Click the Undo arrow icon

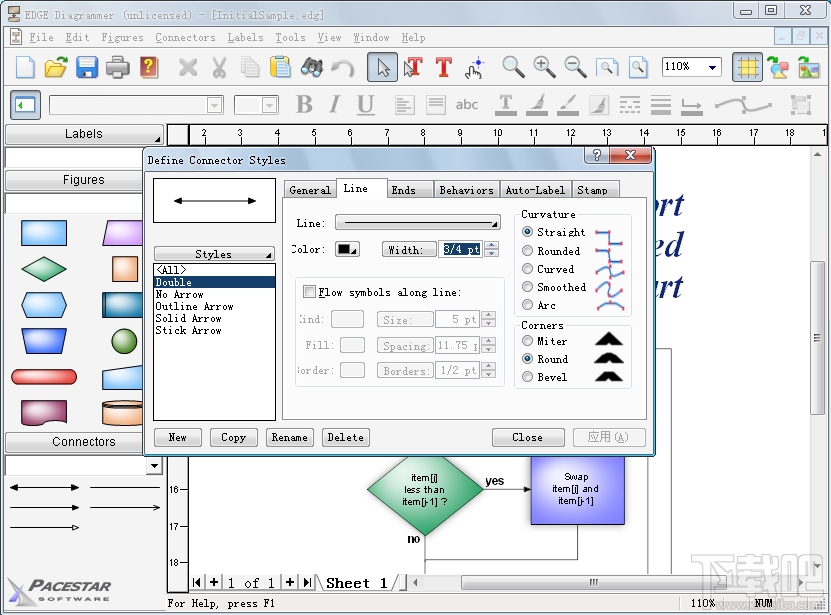(x=343, y=67)
